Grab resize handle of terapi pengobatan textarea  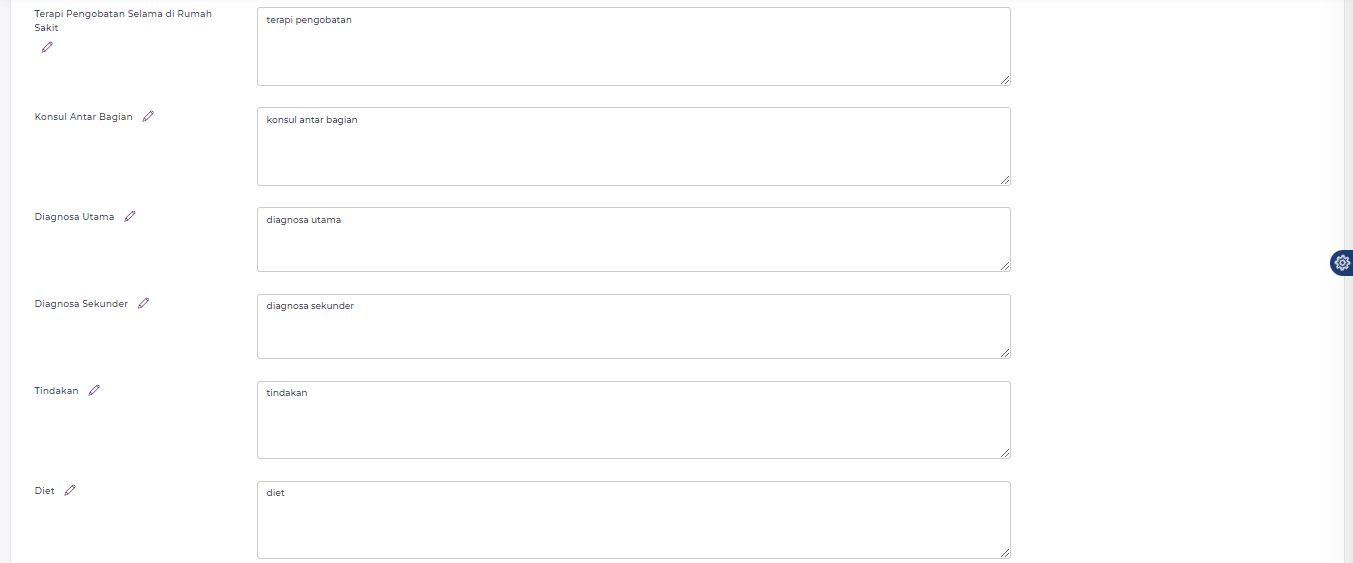coord(1005,80)
